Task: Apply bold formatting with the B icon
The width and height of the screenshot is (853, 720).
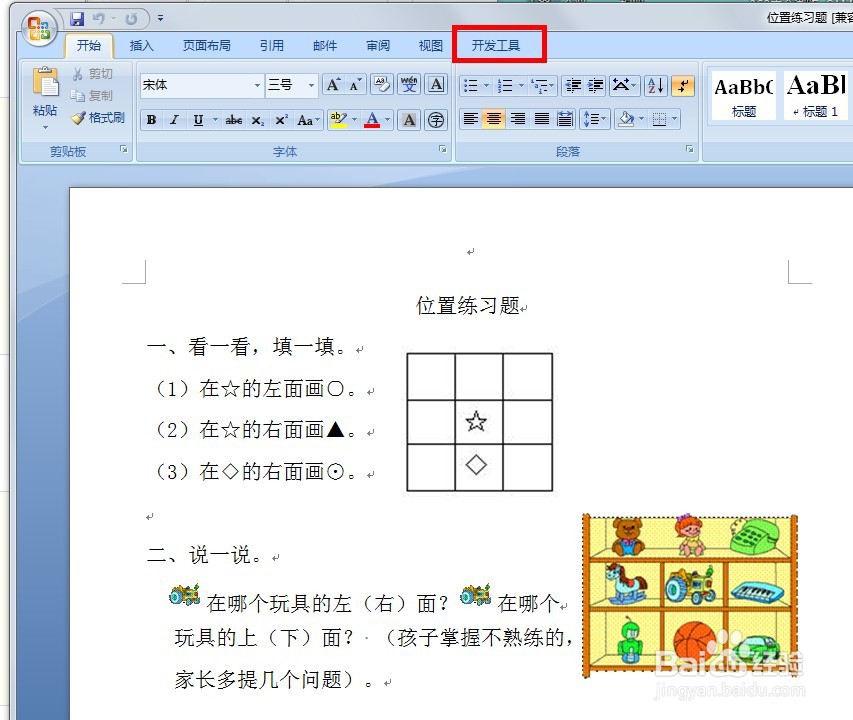Action: (x=150, y=120)
